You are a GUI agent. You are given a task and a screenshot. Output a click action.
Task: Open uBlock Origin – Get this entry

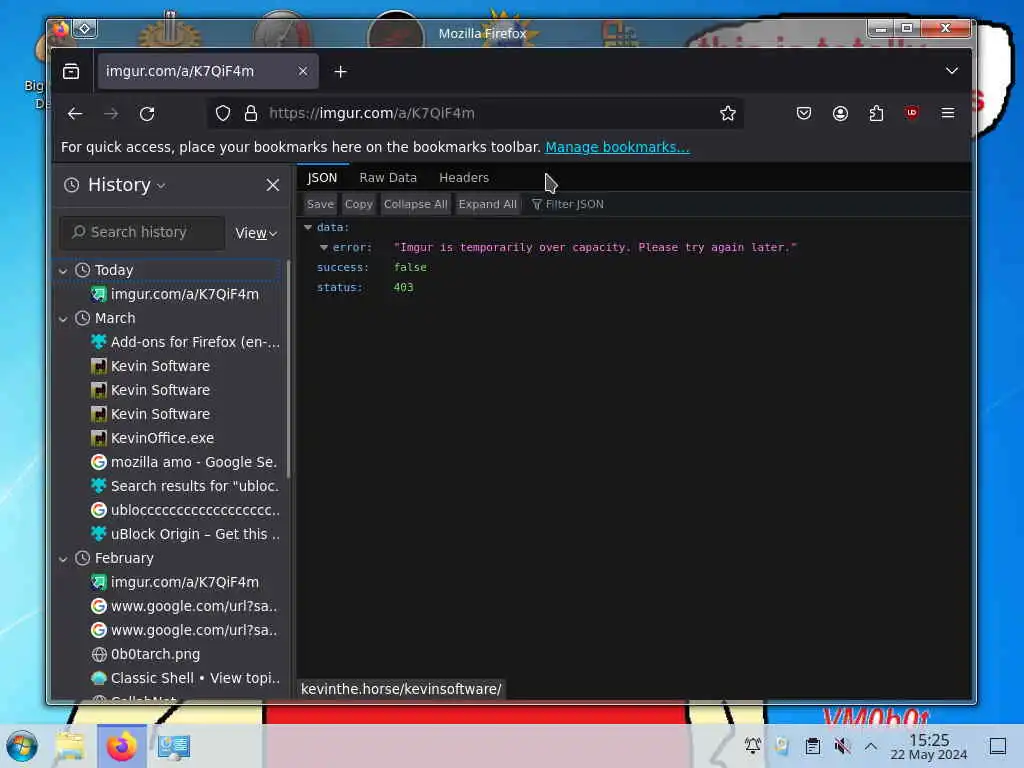coord(185,534)
